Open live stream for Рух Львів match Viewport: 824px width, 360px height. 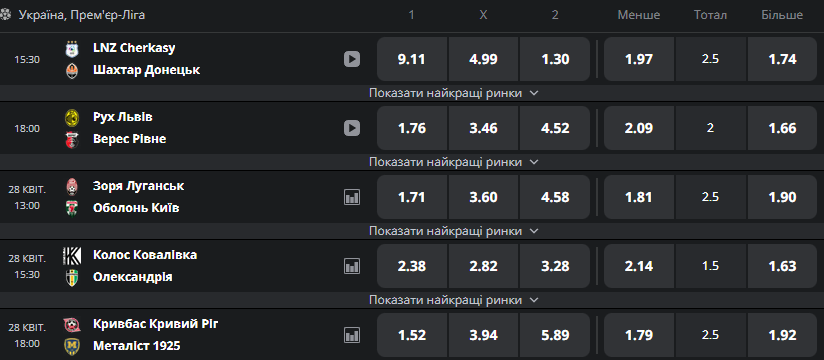tap(352, 128)
